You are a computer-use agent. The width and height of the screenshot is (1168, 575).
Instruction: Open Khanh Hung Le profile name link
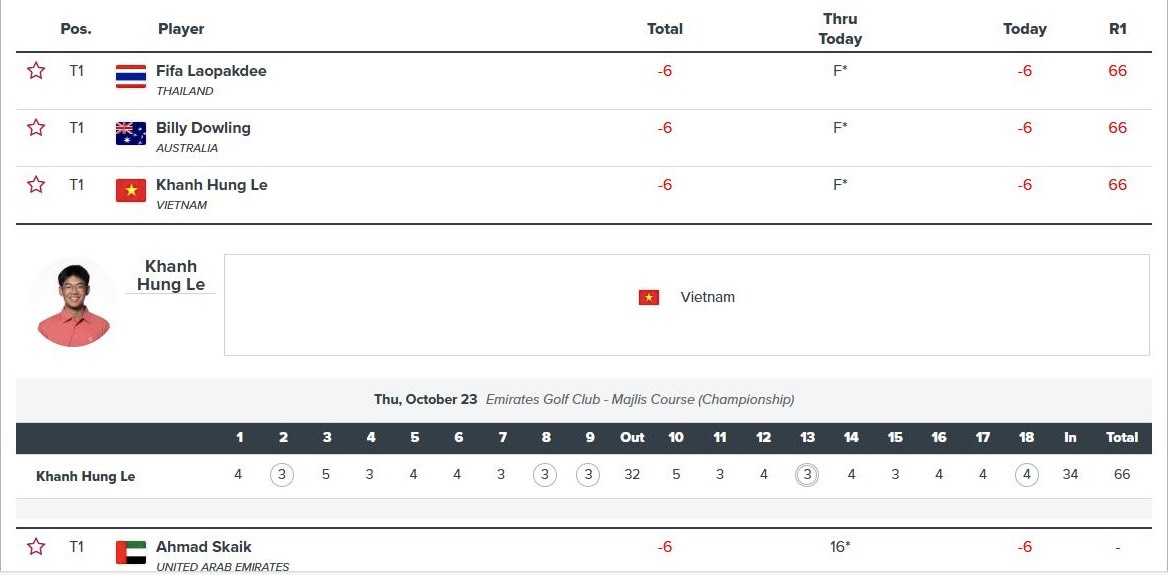(x=171, y=276)
